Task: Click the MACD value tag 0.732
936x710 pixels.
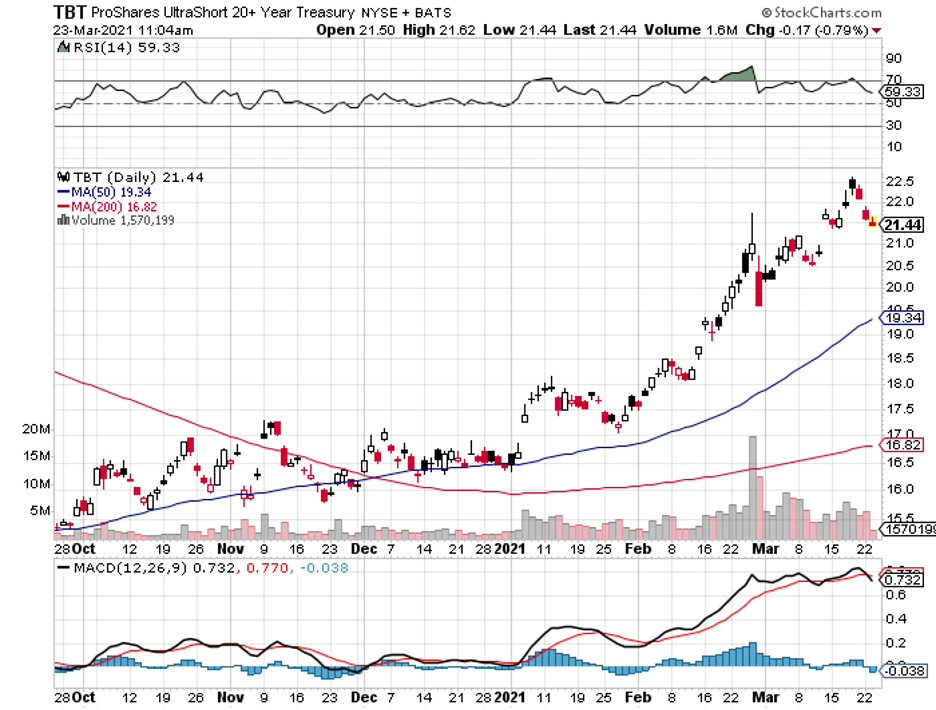Action: pos(903,580)
